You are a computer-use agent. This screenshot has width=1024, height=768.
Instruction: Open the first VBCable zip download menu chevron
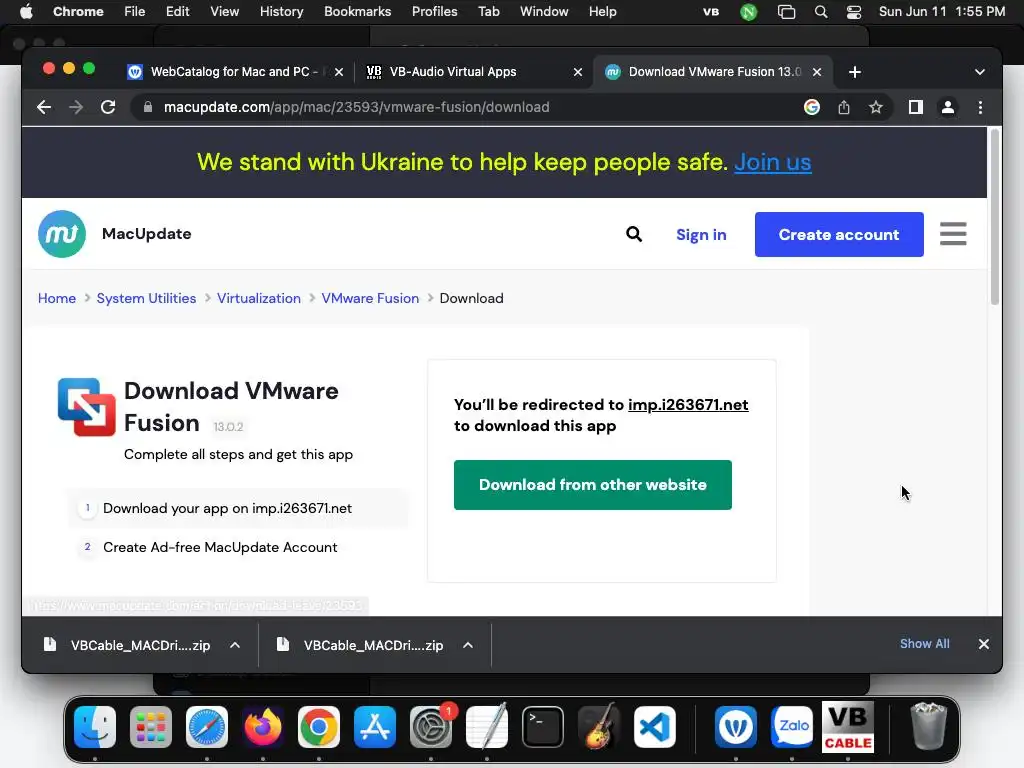[235, 645]
